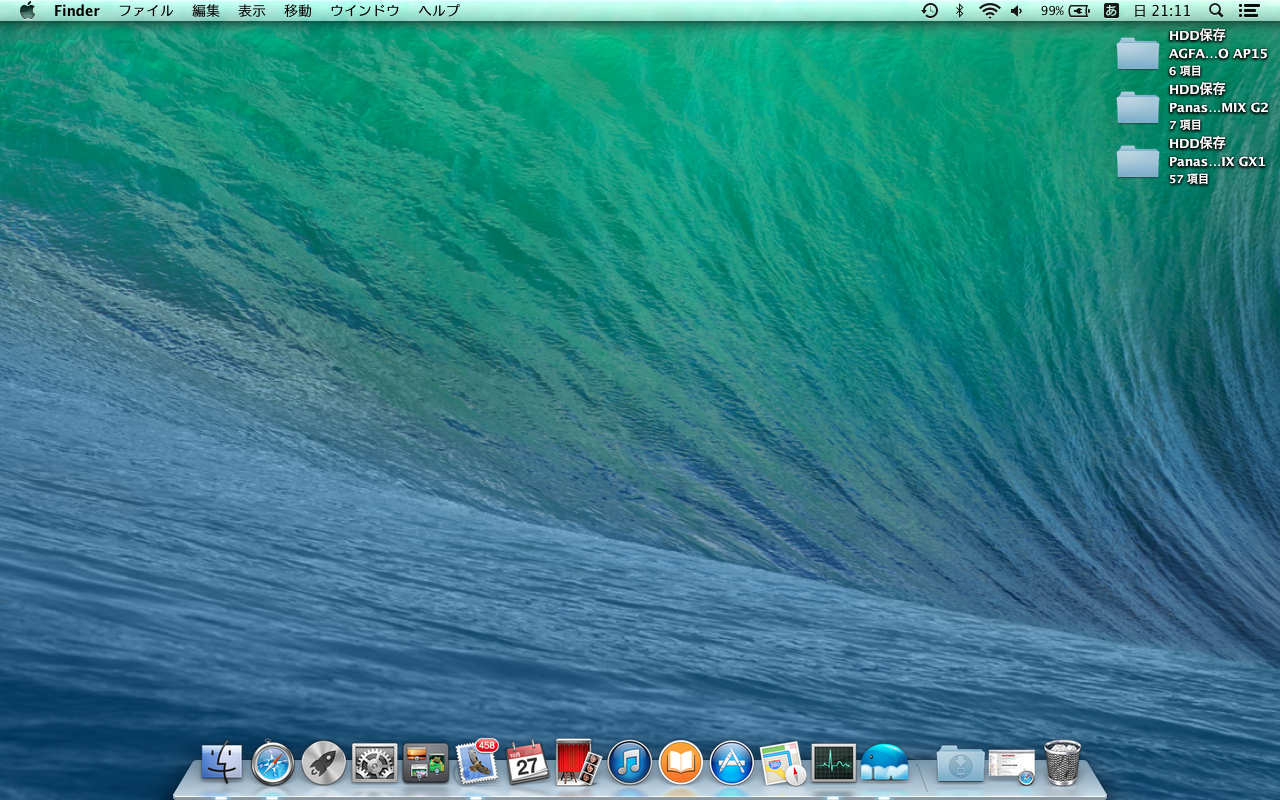Select the HDD保存 Panas…IX GX1 folder
This screenshot has width=1280, height=800.
tap(1138, 161)
